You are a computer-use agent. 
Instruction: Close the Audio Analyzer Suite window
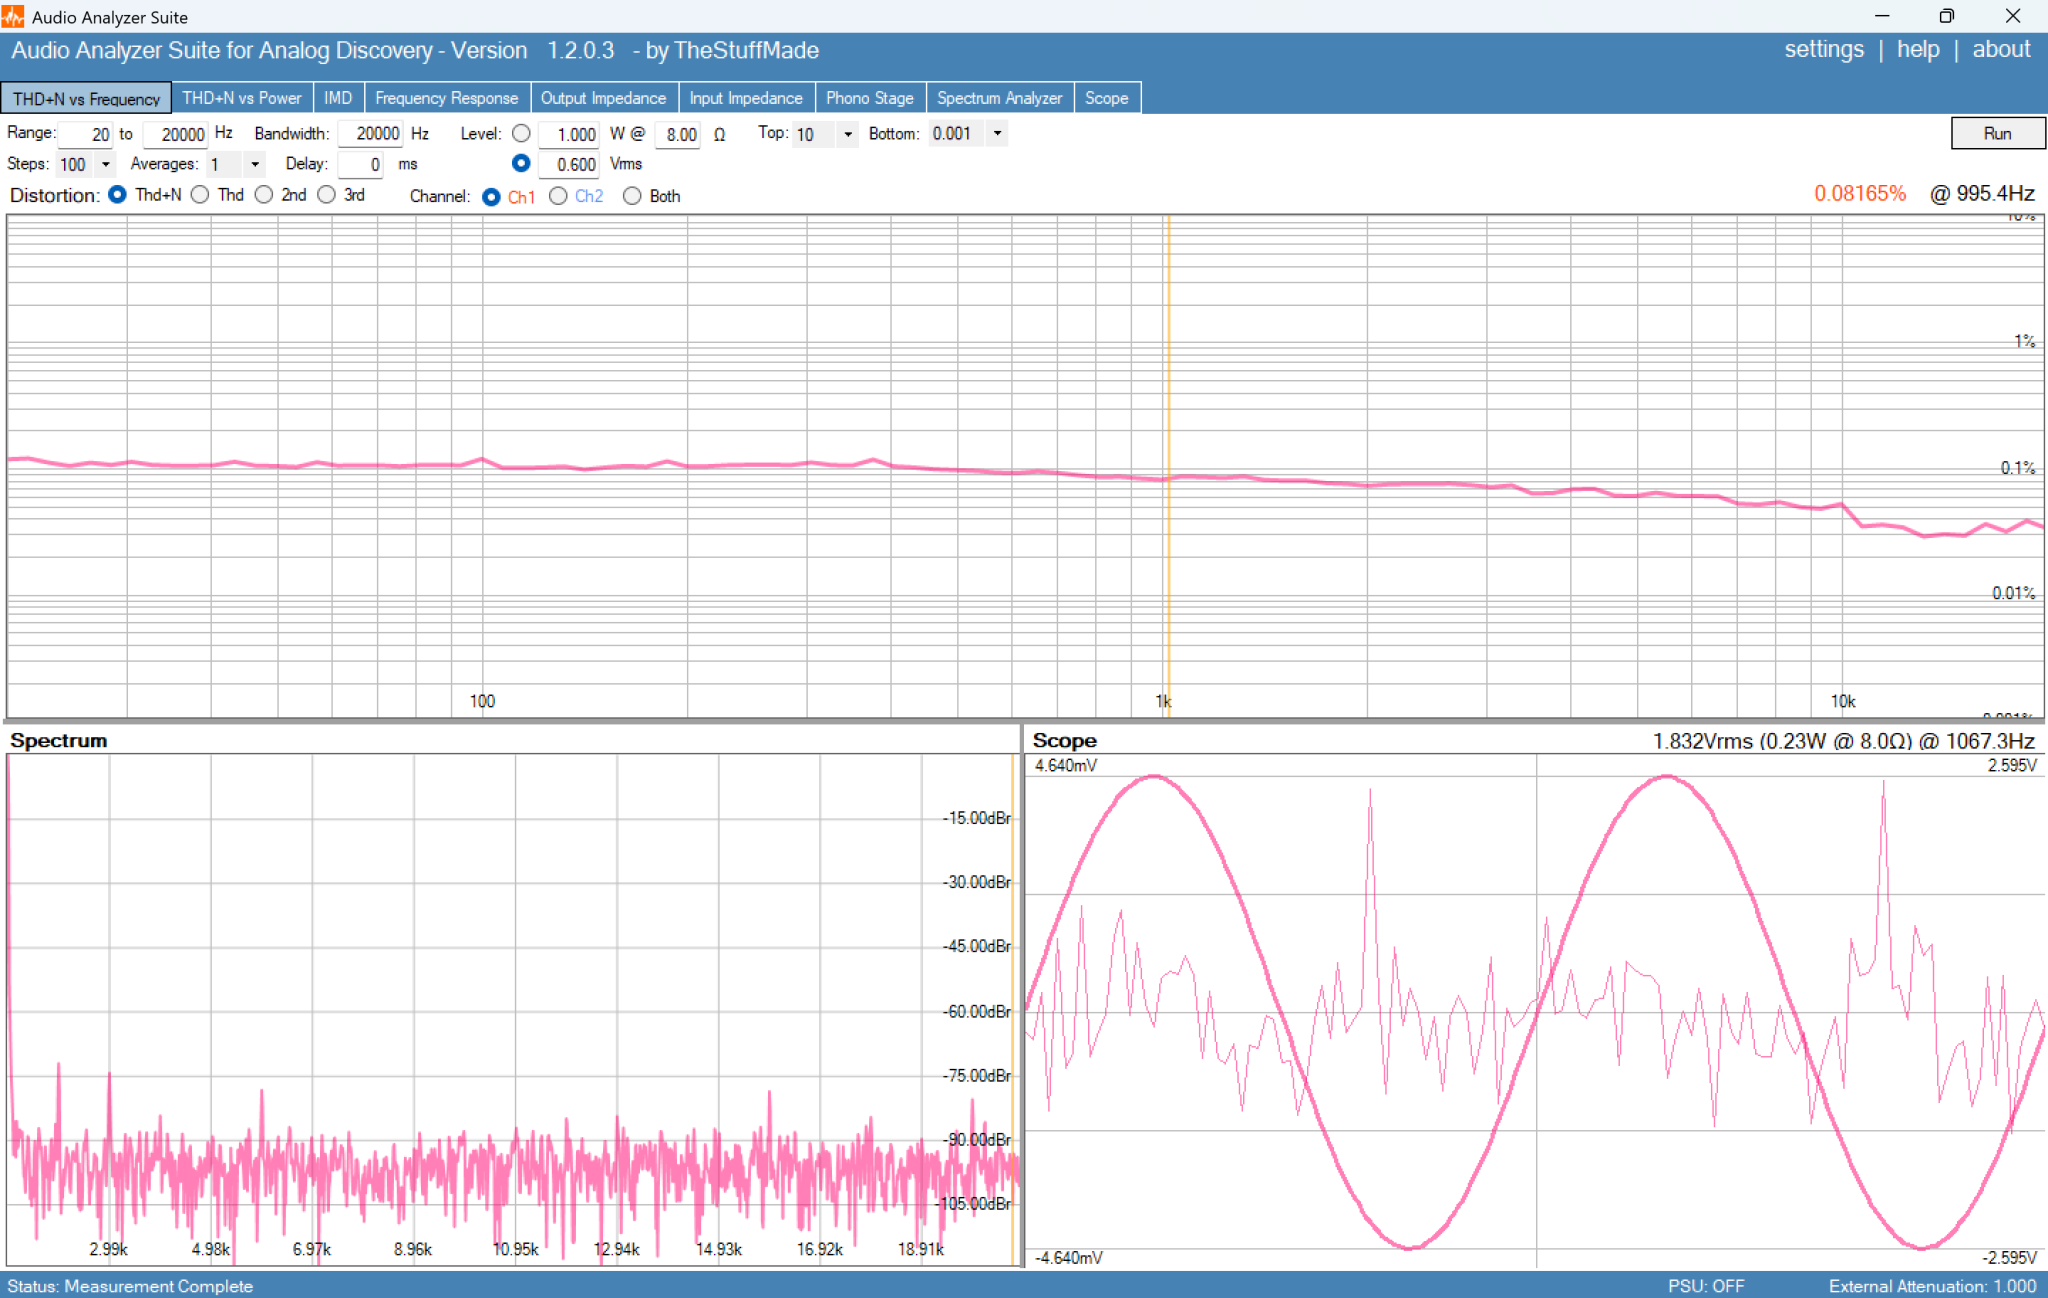pyautogui.click(x=2013, y=16)
